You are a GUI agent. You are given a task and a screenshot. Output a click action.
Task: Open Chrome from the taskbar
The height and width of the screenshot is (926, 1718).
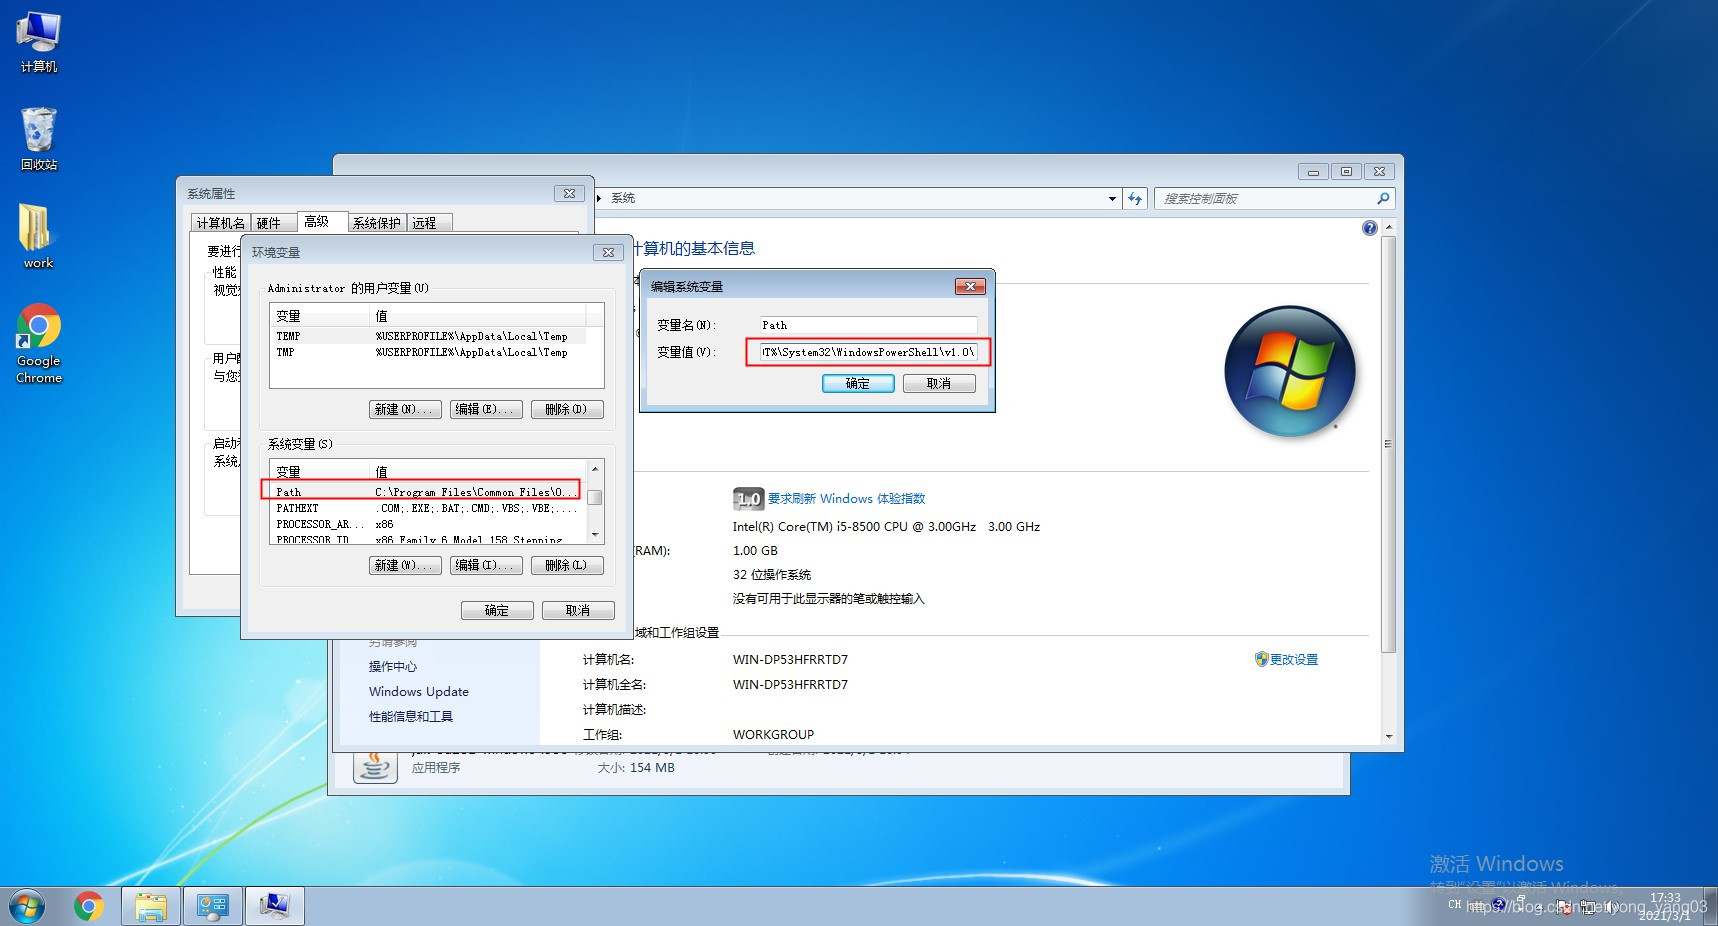(89, 906)
